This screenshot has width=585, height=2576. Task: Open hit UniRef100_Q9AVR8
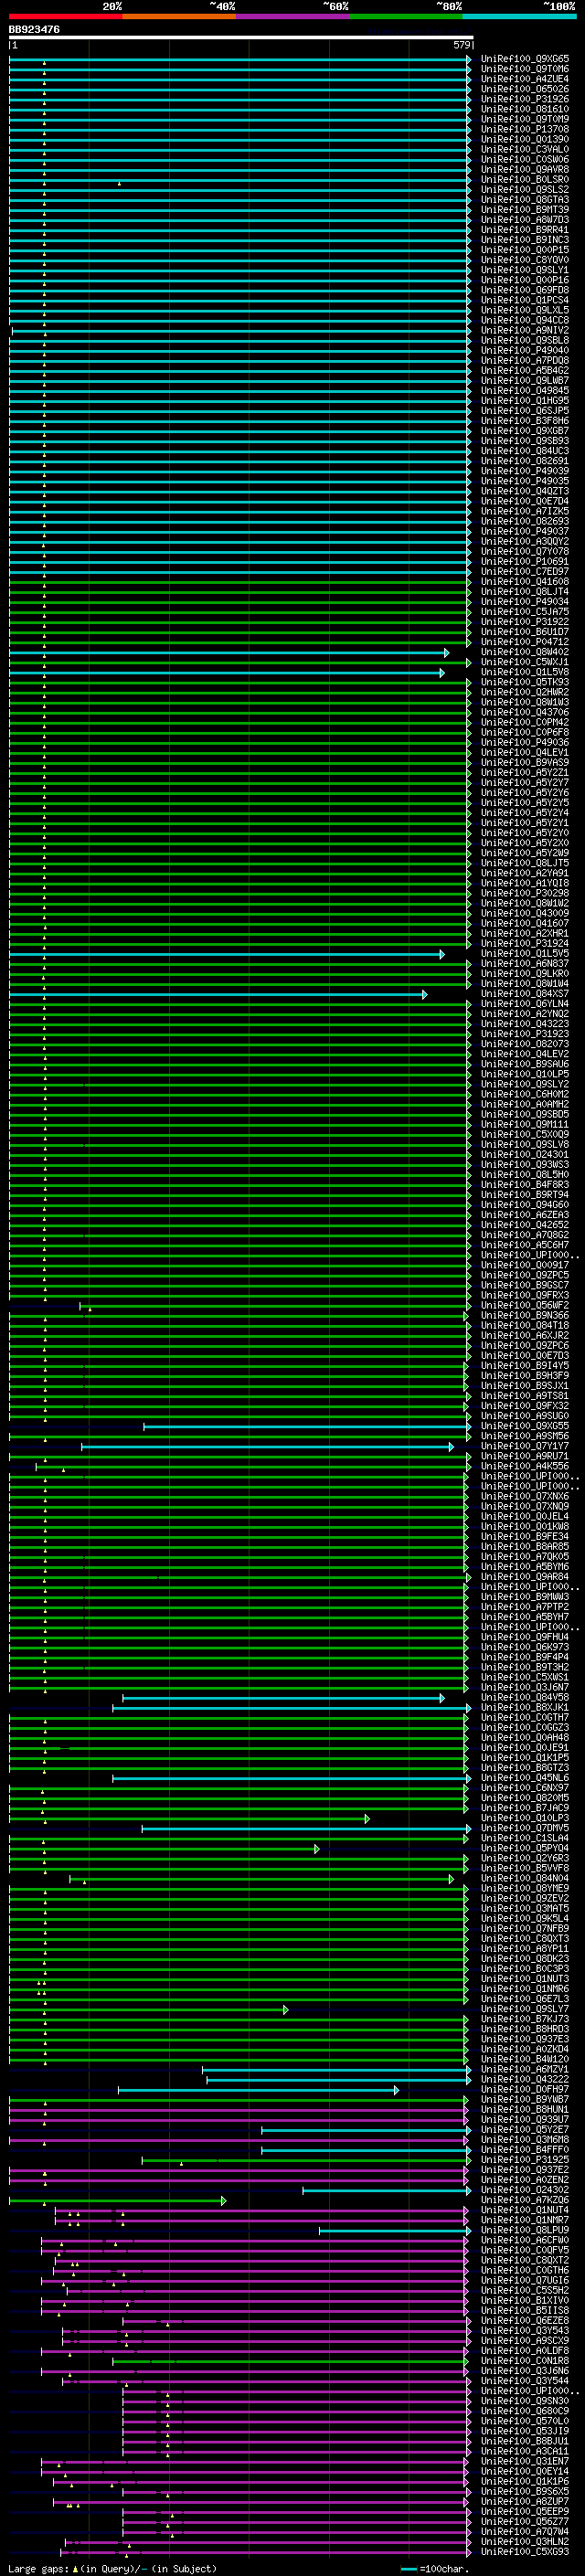pyautogui.click(x=525, y=169)
